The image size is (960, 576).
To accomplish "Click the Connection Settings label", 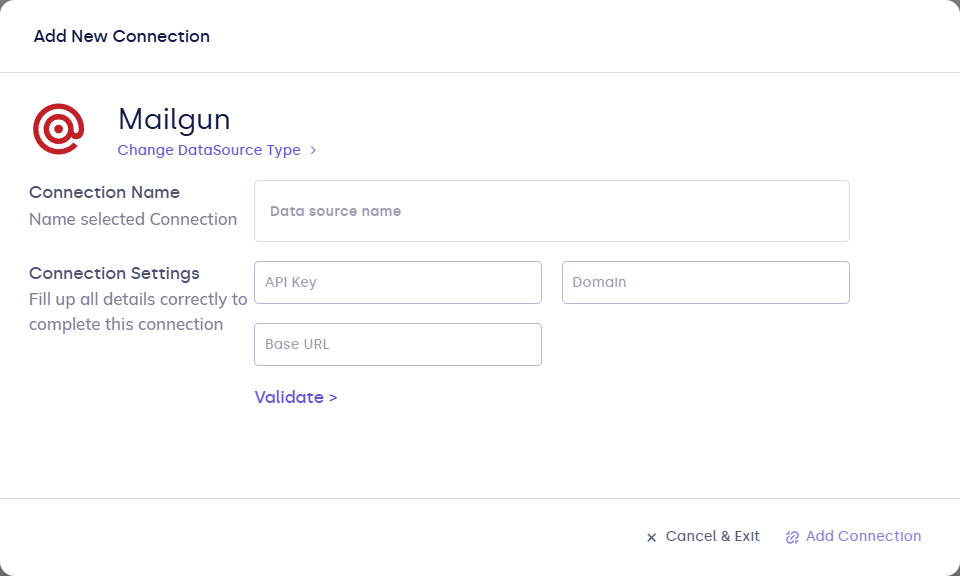I will [114, 273].
